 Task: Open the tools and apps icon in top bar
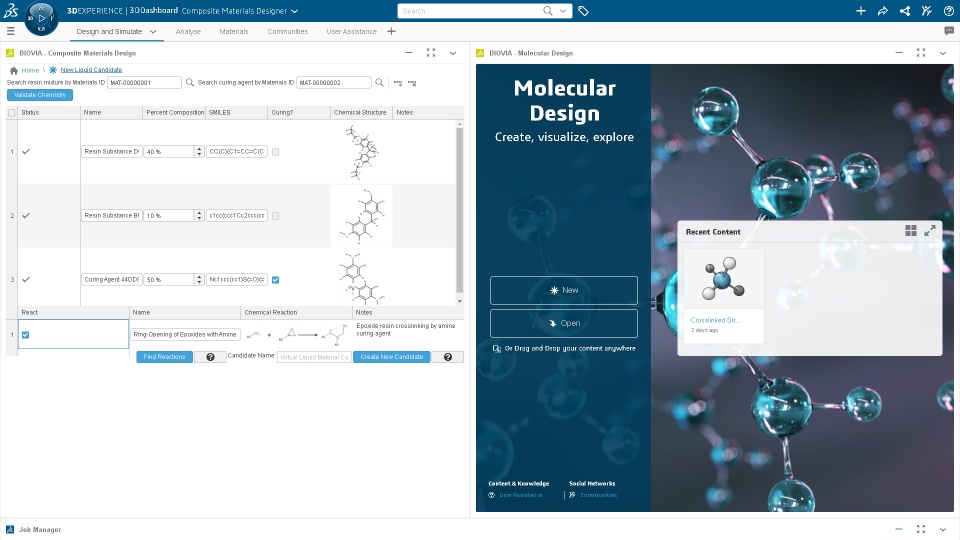[926, 11]
